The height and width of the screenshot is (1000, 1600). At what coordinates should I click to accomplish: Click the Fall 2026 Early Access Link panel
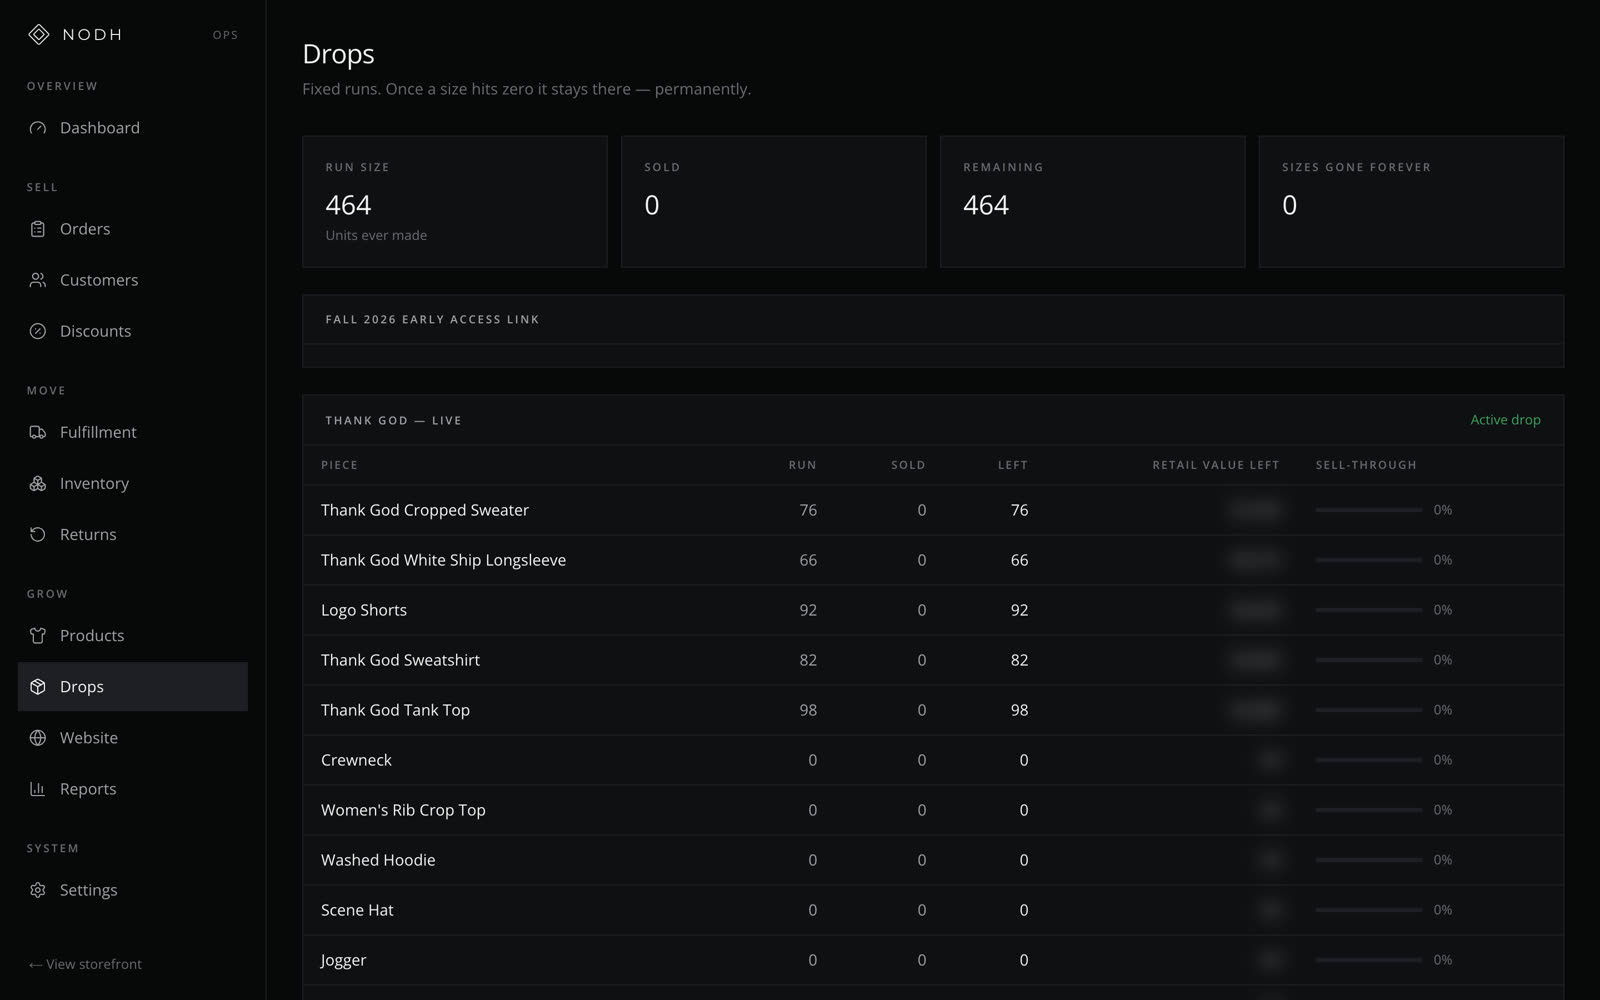pos(933,331)
